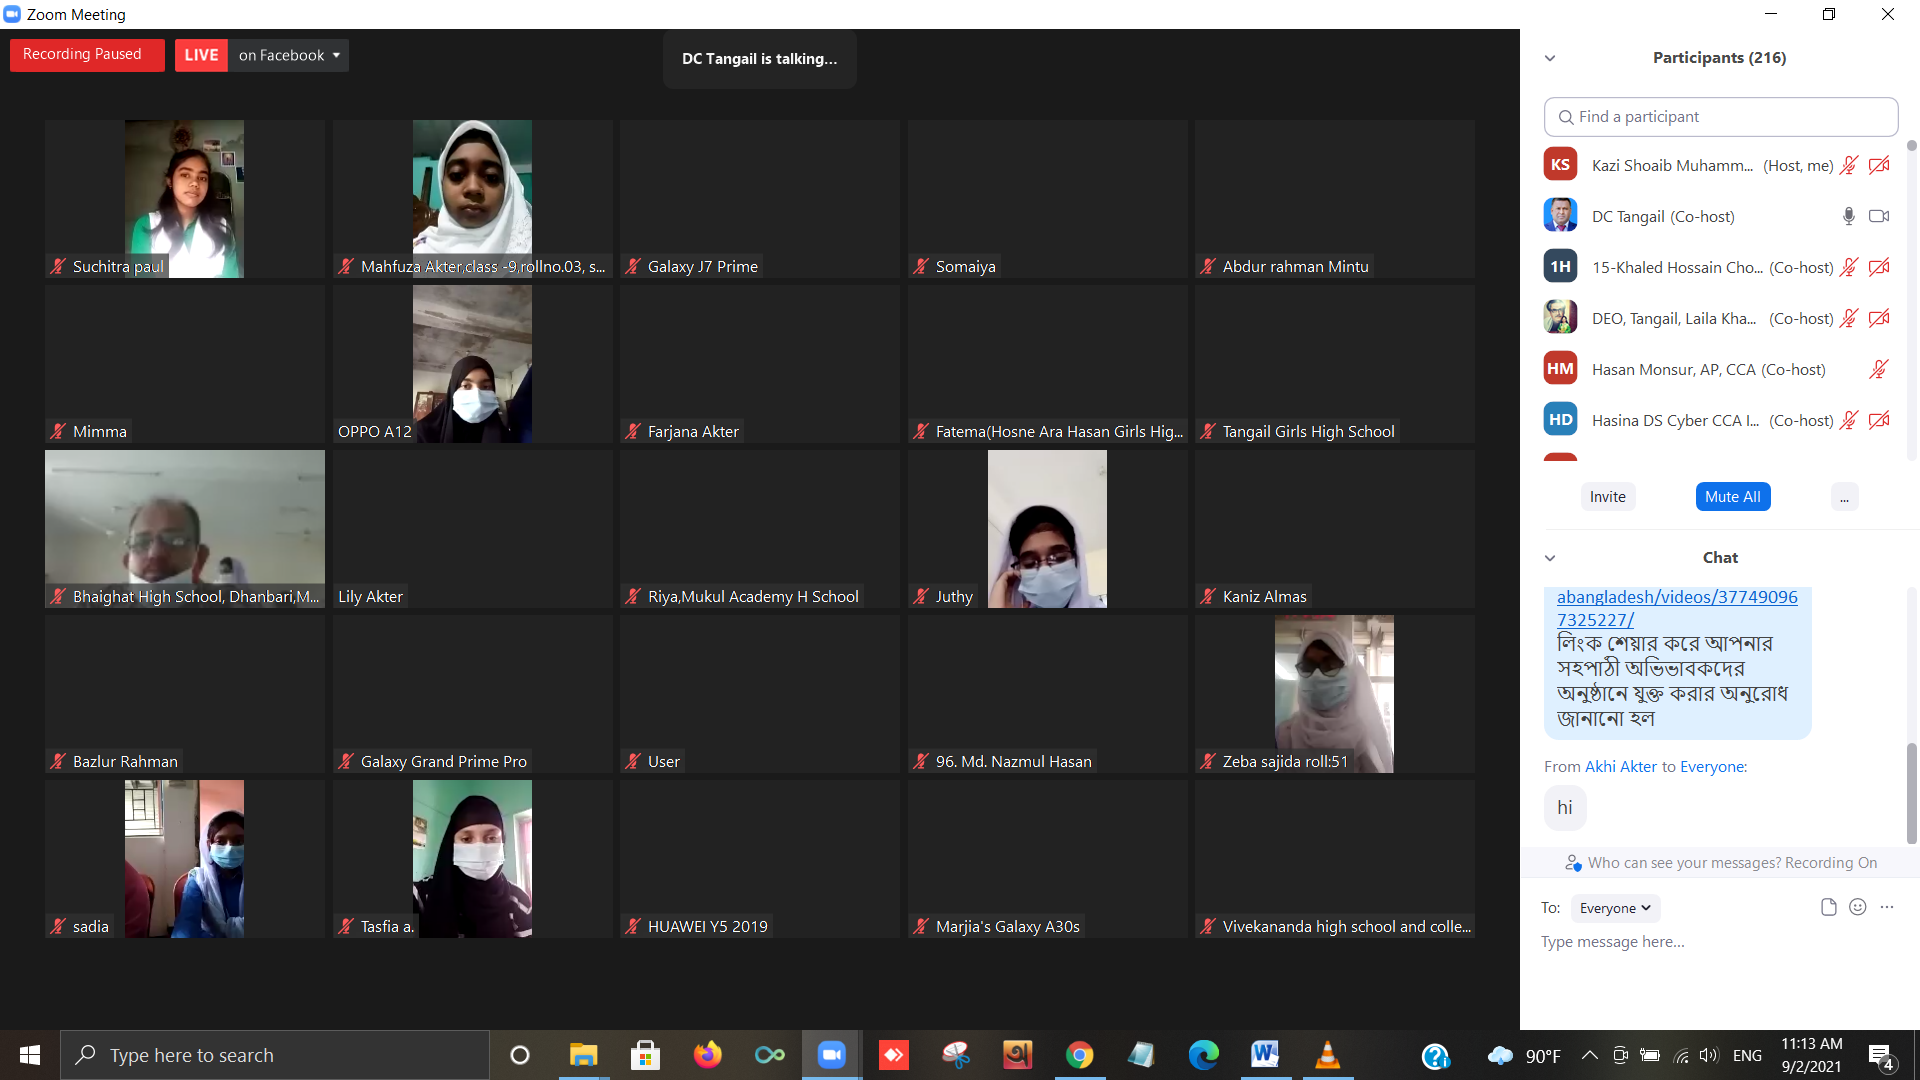Open Microsoft Word from taskbar
The image size is (1920, 1080).
click(1265, 1055)
